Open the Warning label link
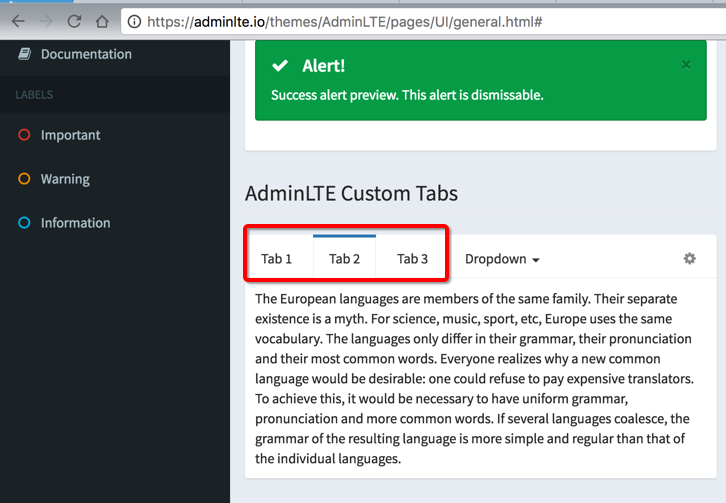This screenshot has height=503, width=726. (x=65, y=179)
